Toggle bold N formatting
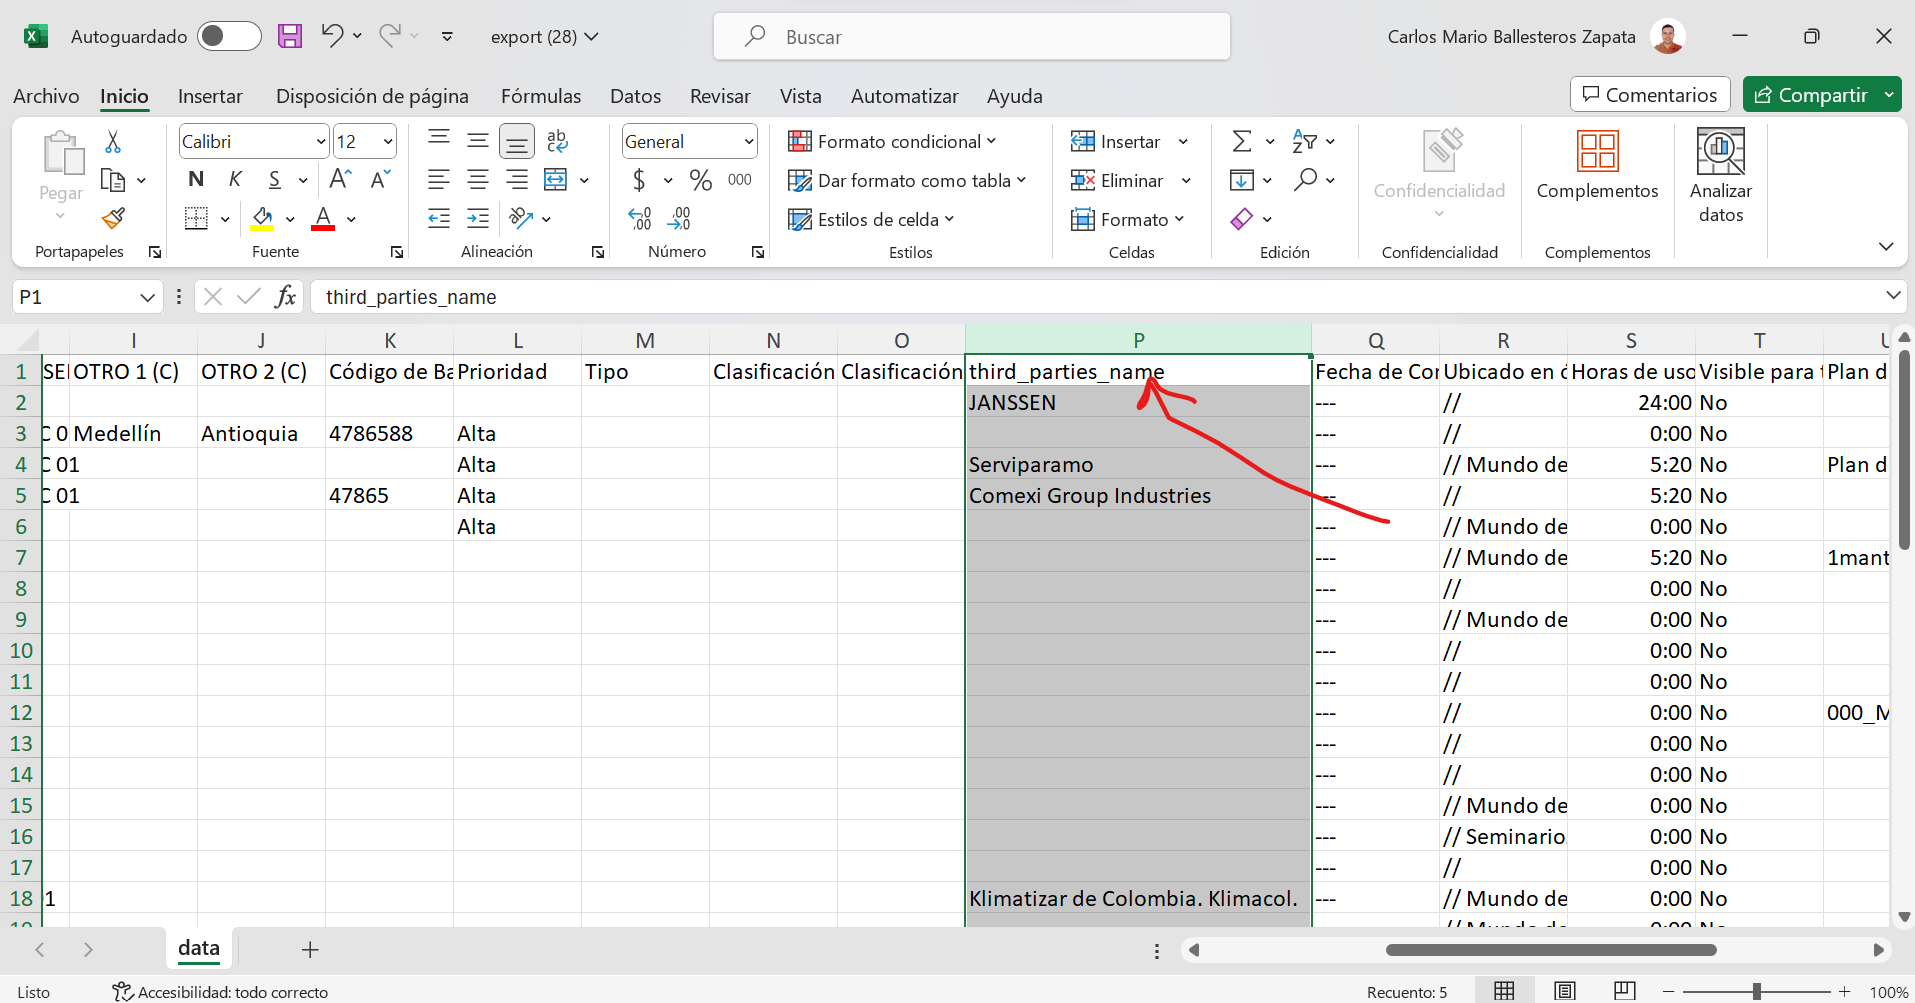 pos(196,180)
